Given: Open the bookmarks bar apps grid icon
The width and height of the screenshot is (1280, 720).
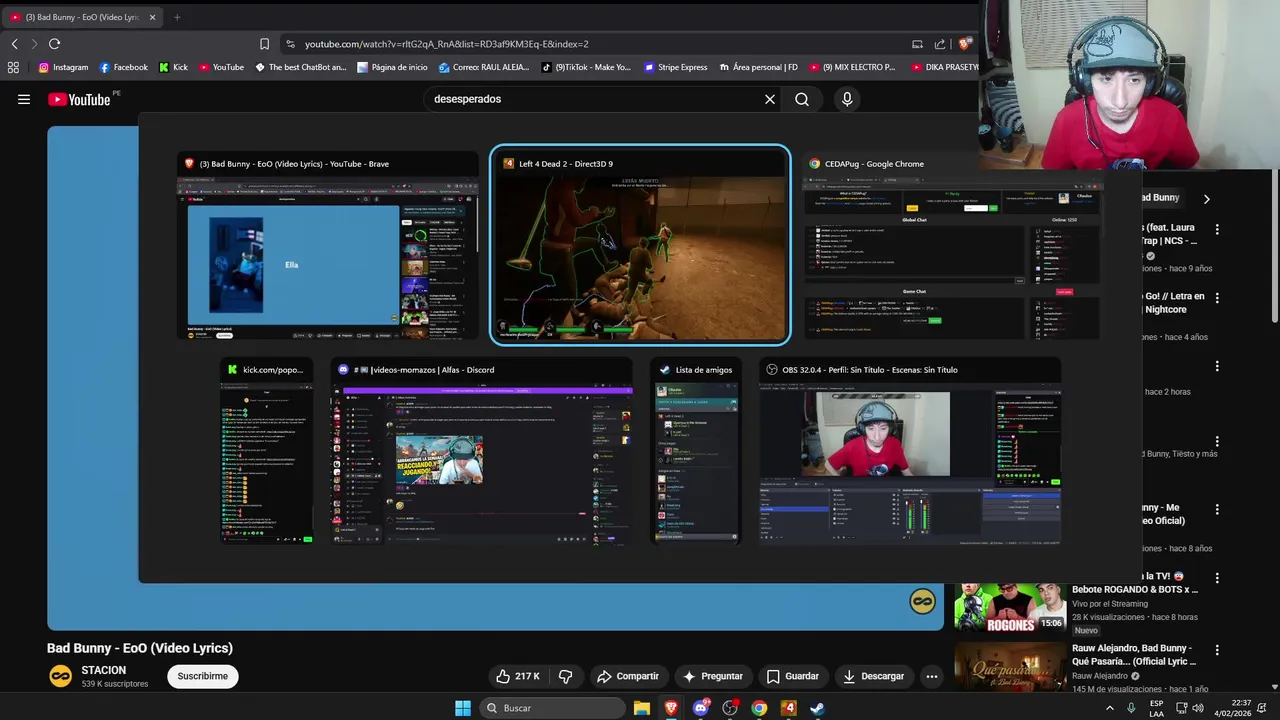Looking at the screenshot, I should (13, 67).
